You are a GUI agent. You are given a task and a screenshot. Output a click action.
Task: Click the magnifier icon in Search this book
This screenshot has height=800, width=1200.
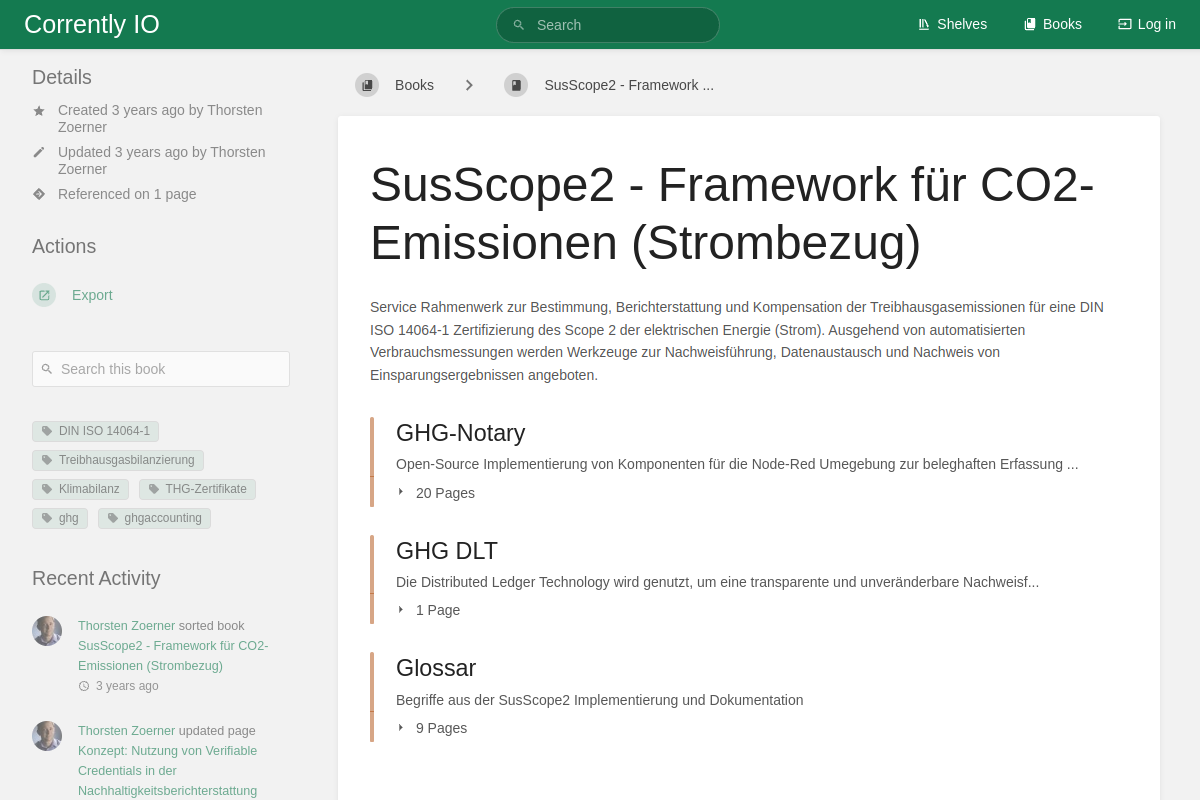(x=47, y=369)
